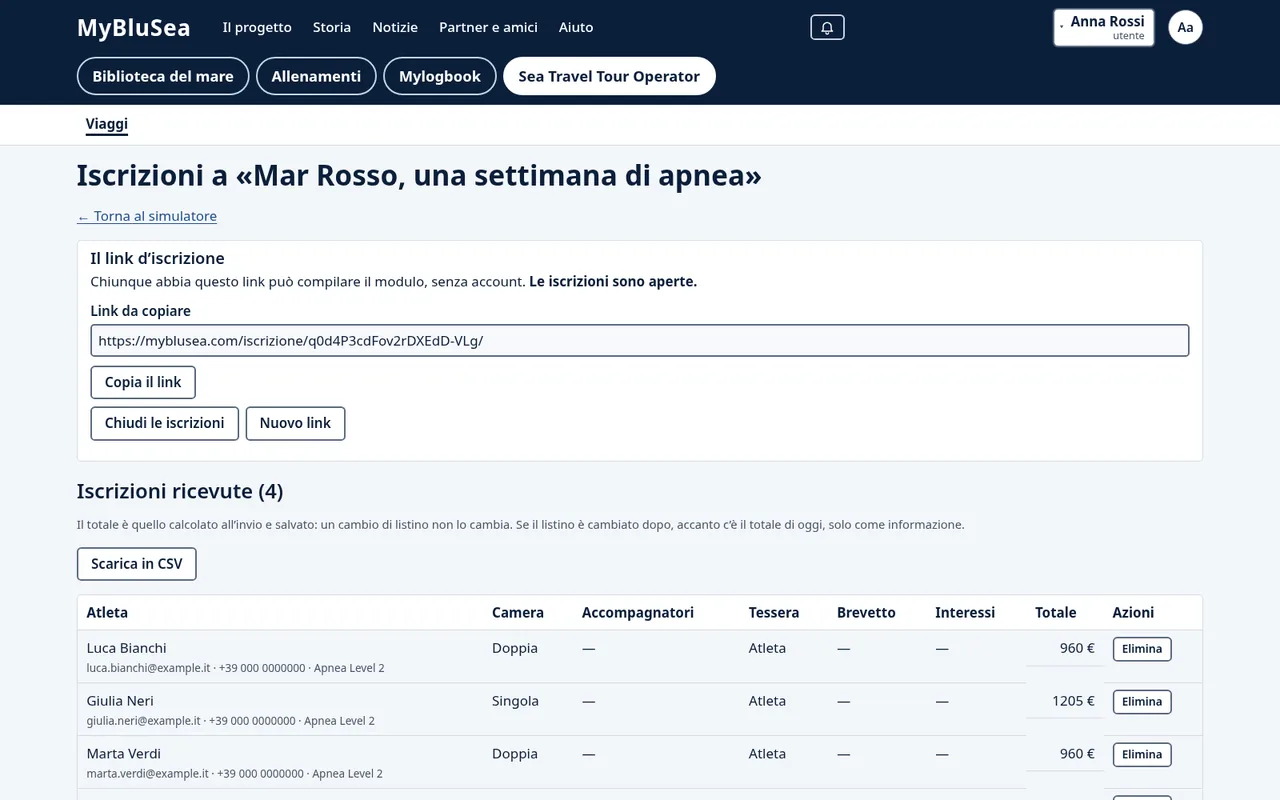The image size is (1280, 800).
Task: Open the Aiuto menu item
Action: 576,27
